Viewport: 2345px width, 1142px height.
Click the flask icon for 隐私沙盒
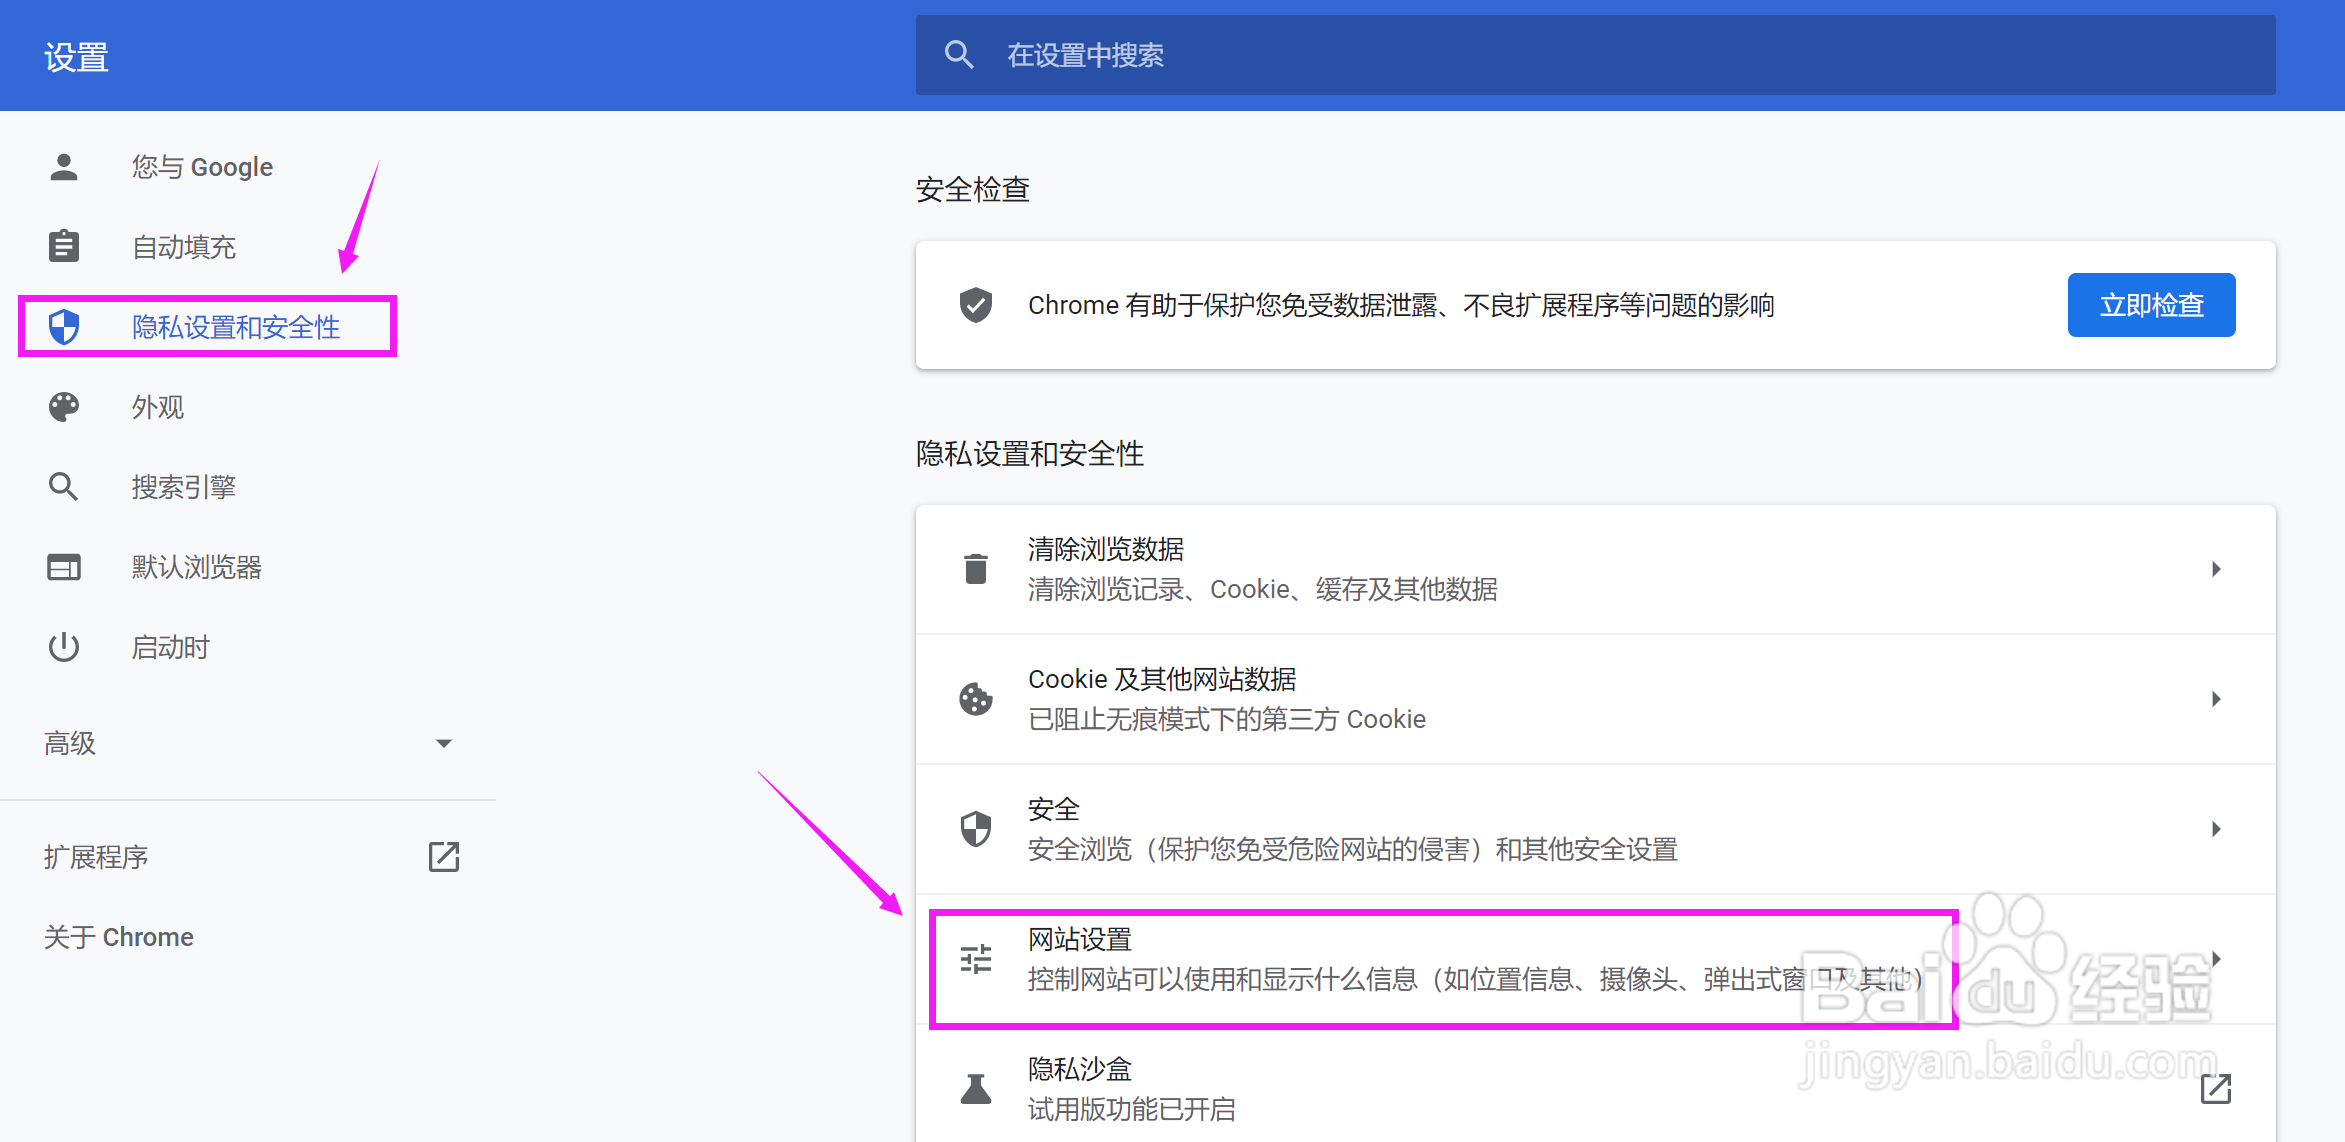click(976, 1089)
